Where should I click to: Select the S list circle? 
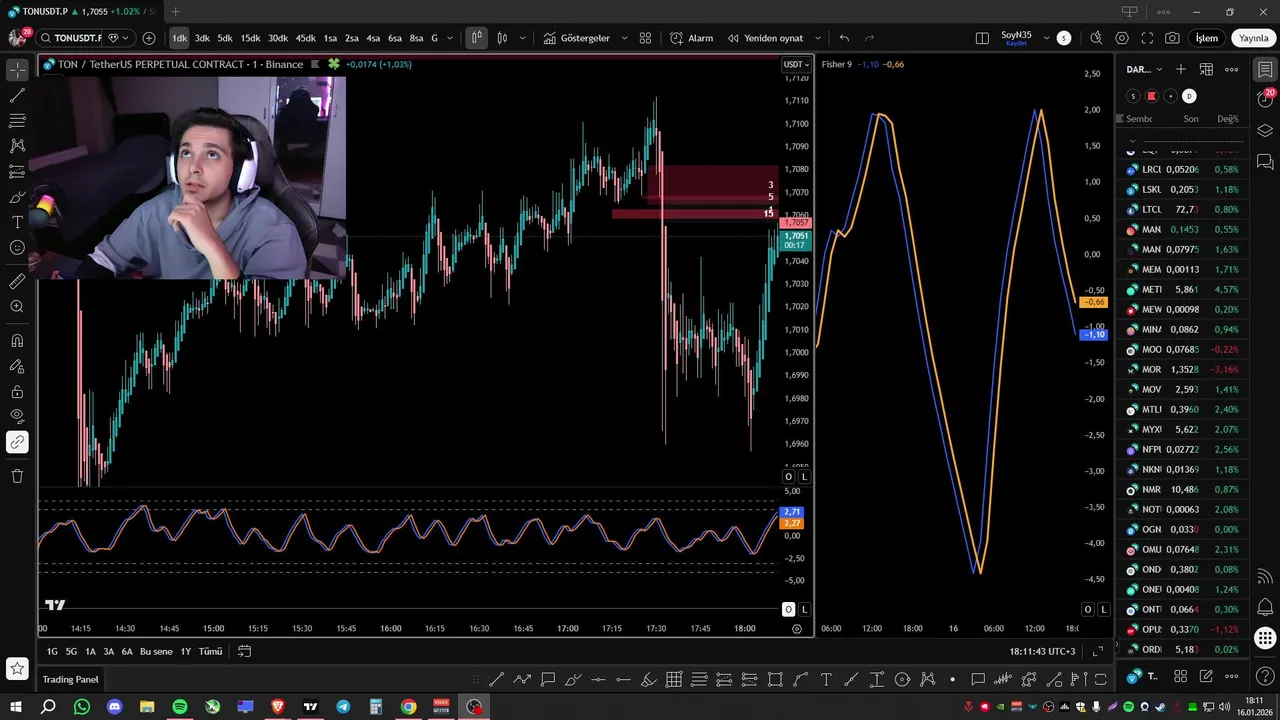[x=1133, y=96]
